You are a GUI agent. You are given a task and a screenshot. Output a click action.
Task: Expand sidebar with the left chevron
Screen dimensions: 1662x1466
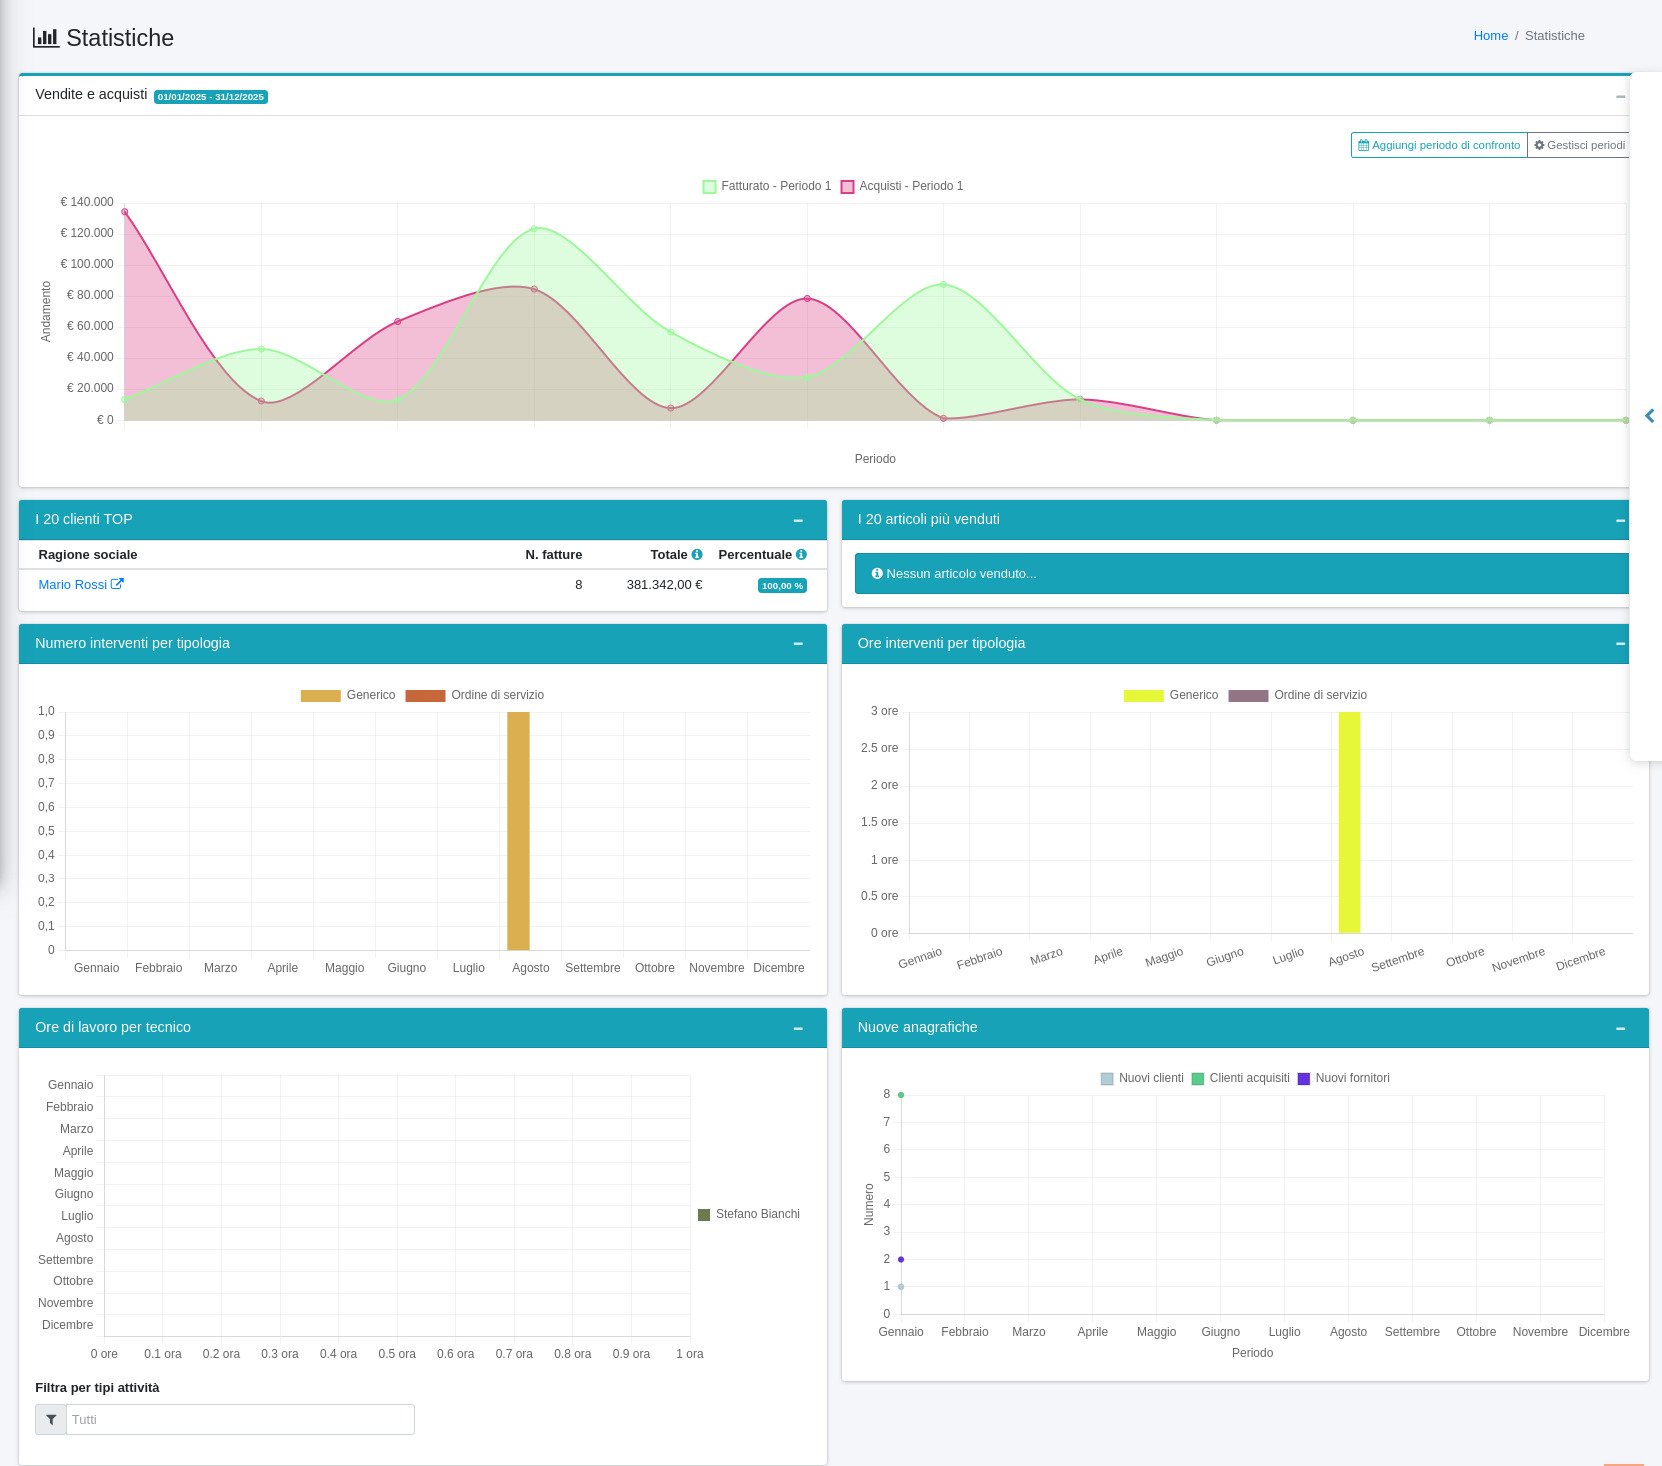(1649, 416)
